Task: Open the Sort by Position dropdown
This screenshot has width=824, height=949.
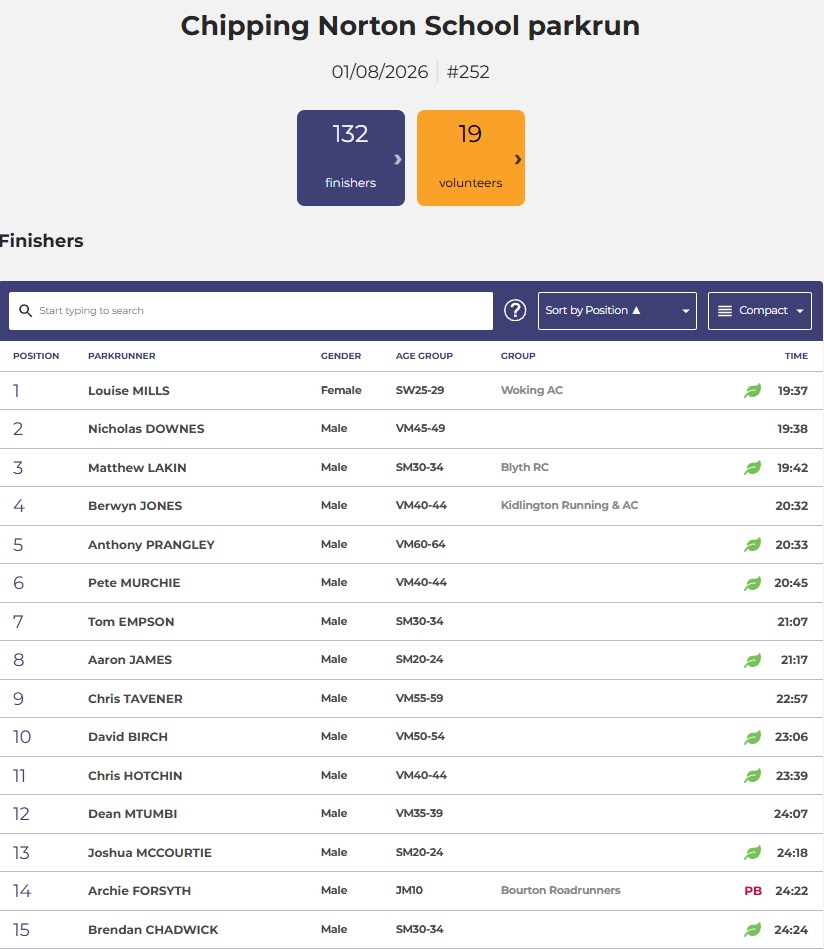Action: (617, 310)
